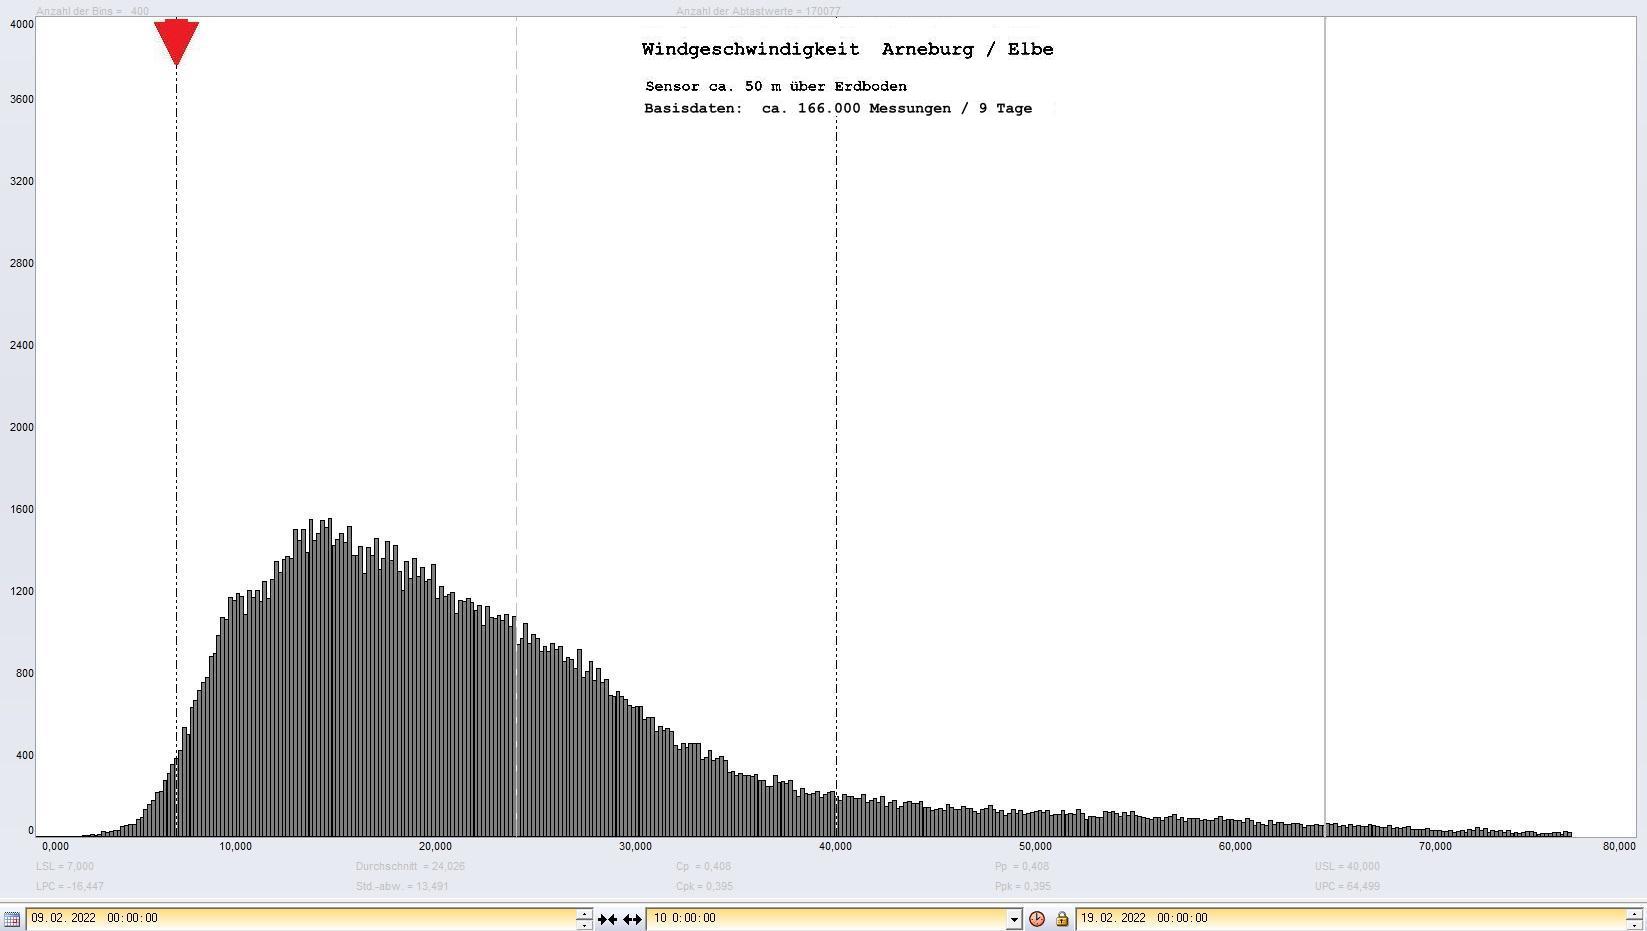Image resolution: width=1647 pixels, height=931 pixels.
Task: Click the y-axis label 1200
Action: (22, 591)
